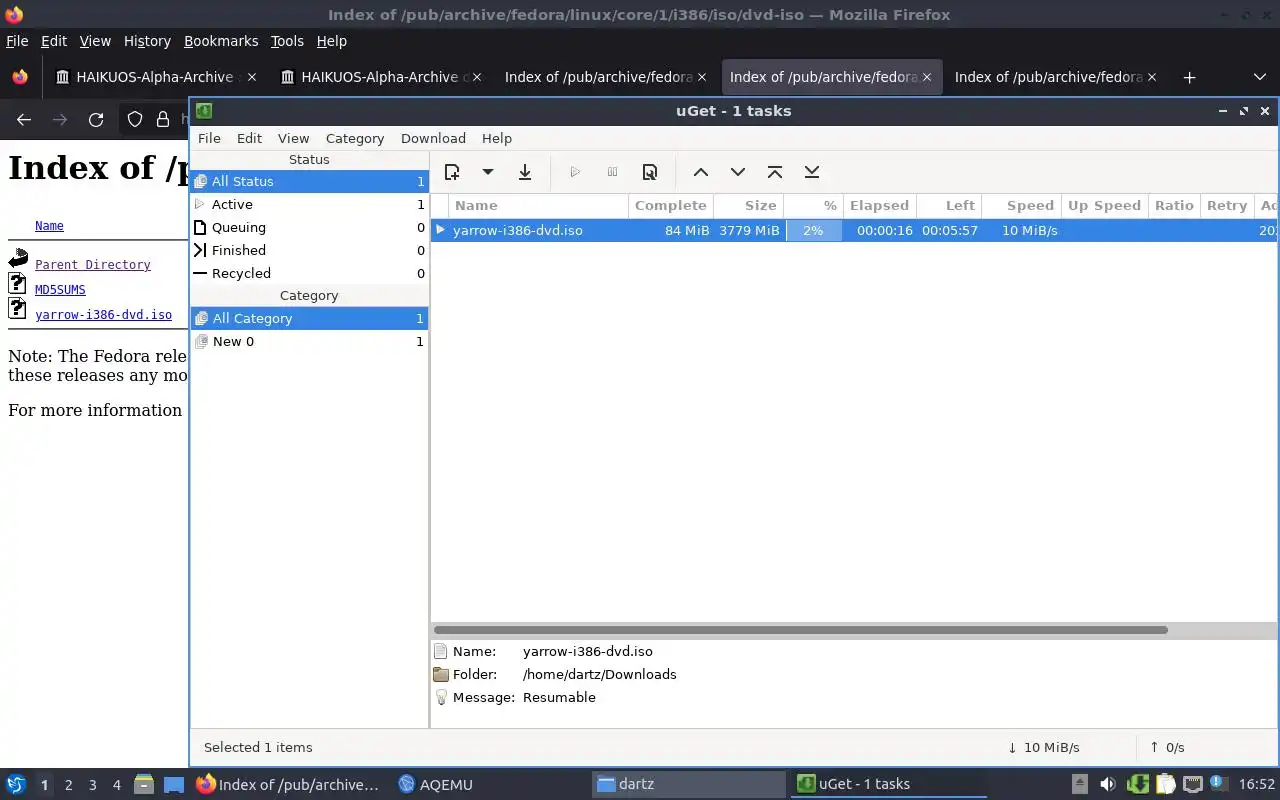Select Queuing status filter
1280x800 pixels.
(x=309, y=227)
